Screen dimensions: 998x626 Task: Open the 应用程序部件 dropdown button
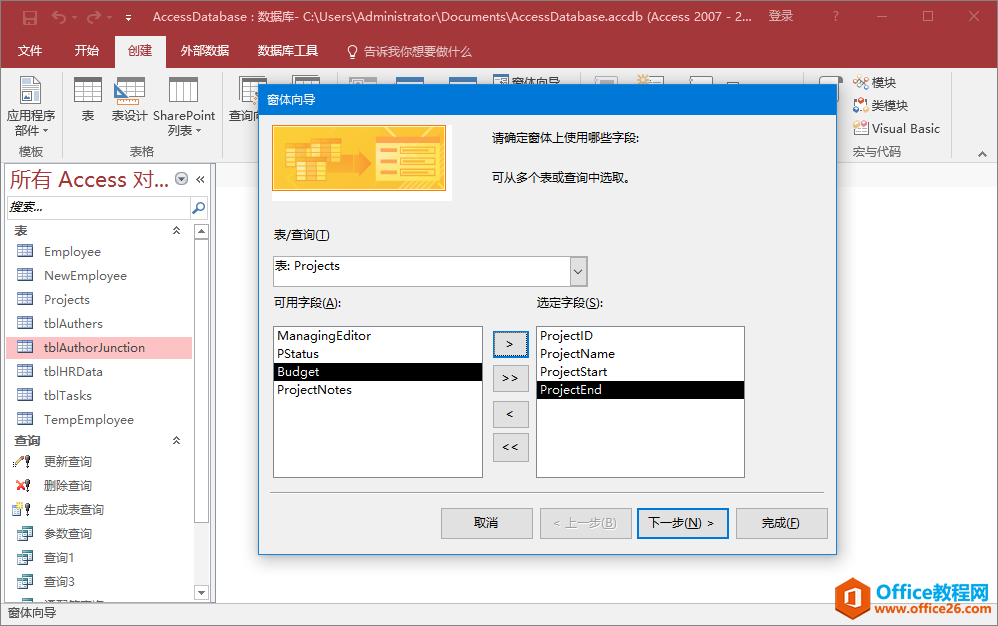(x=31, y=106)
